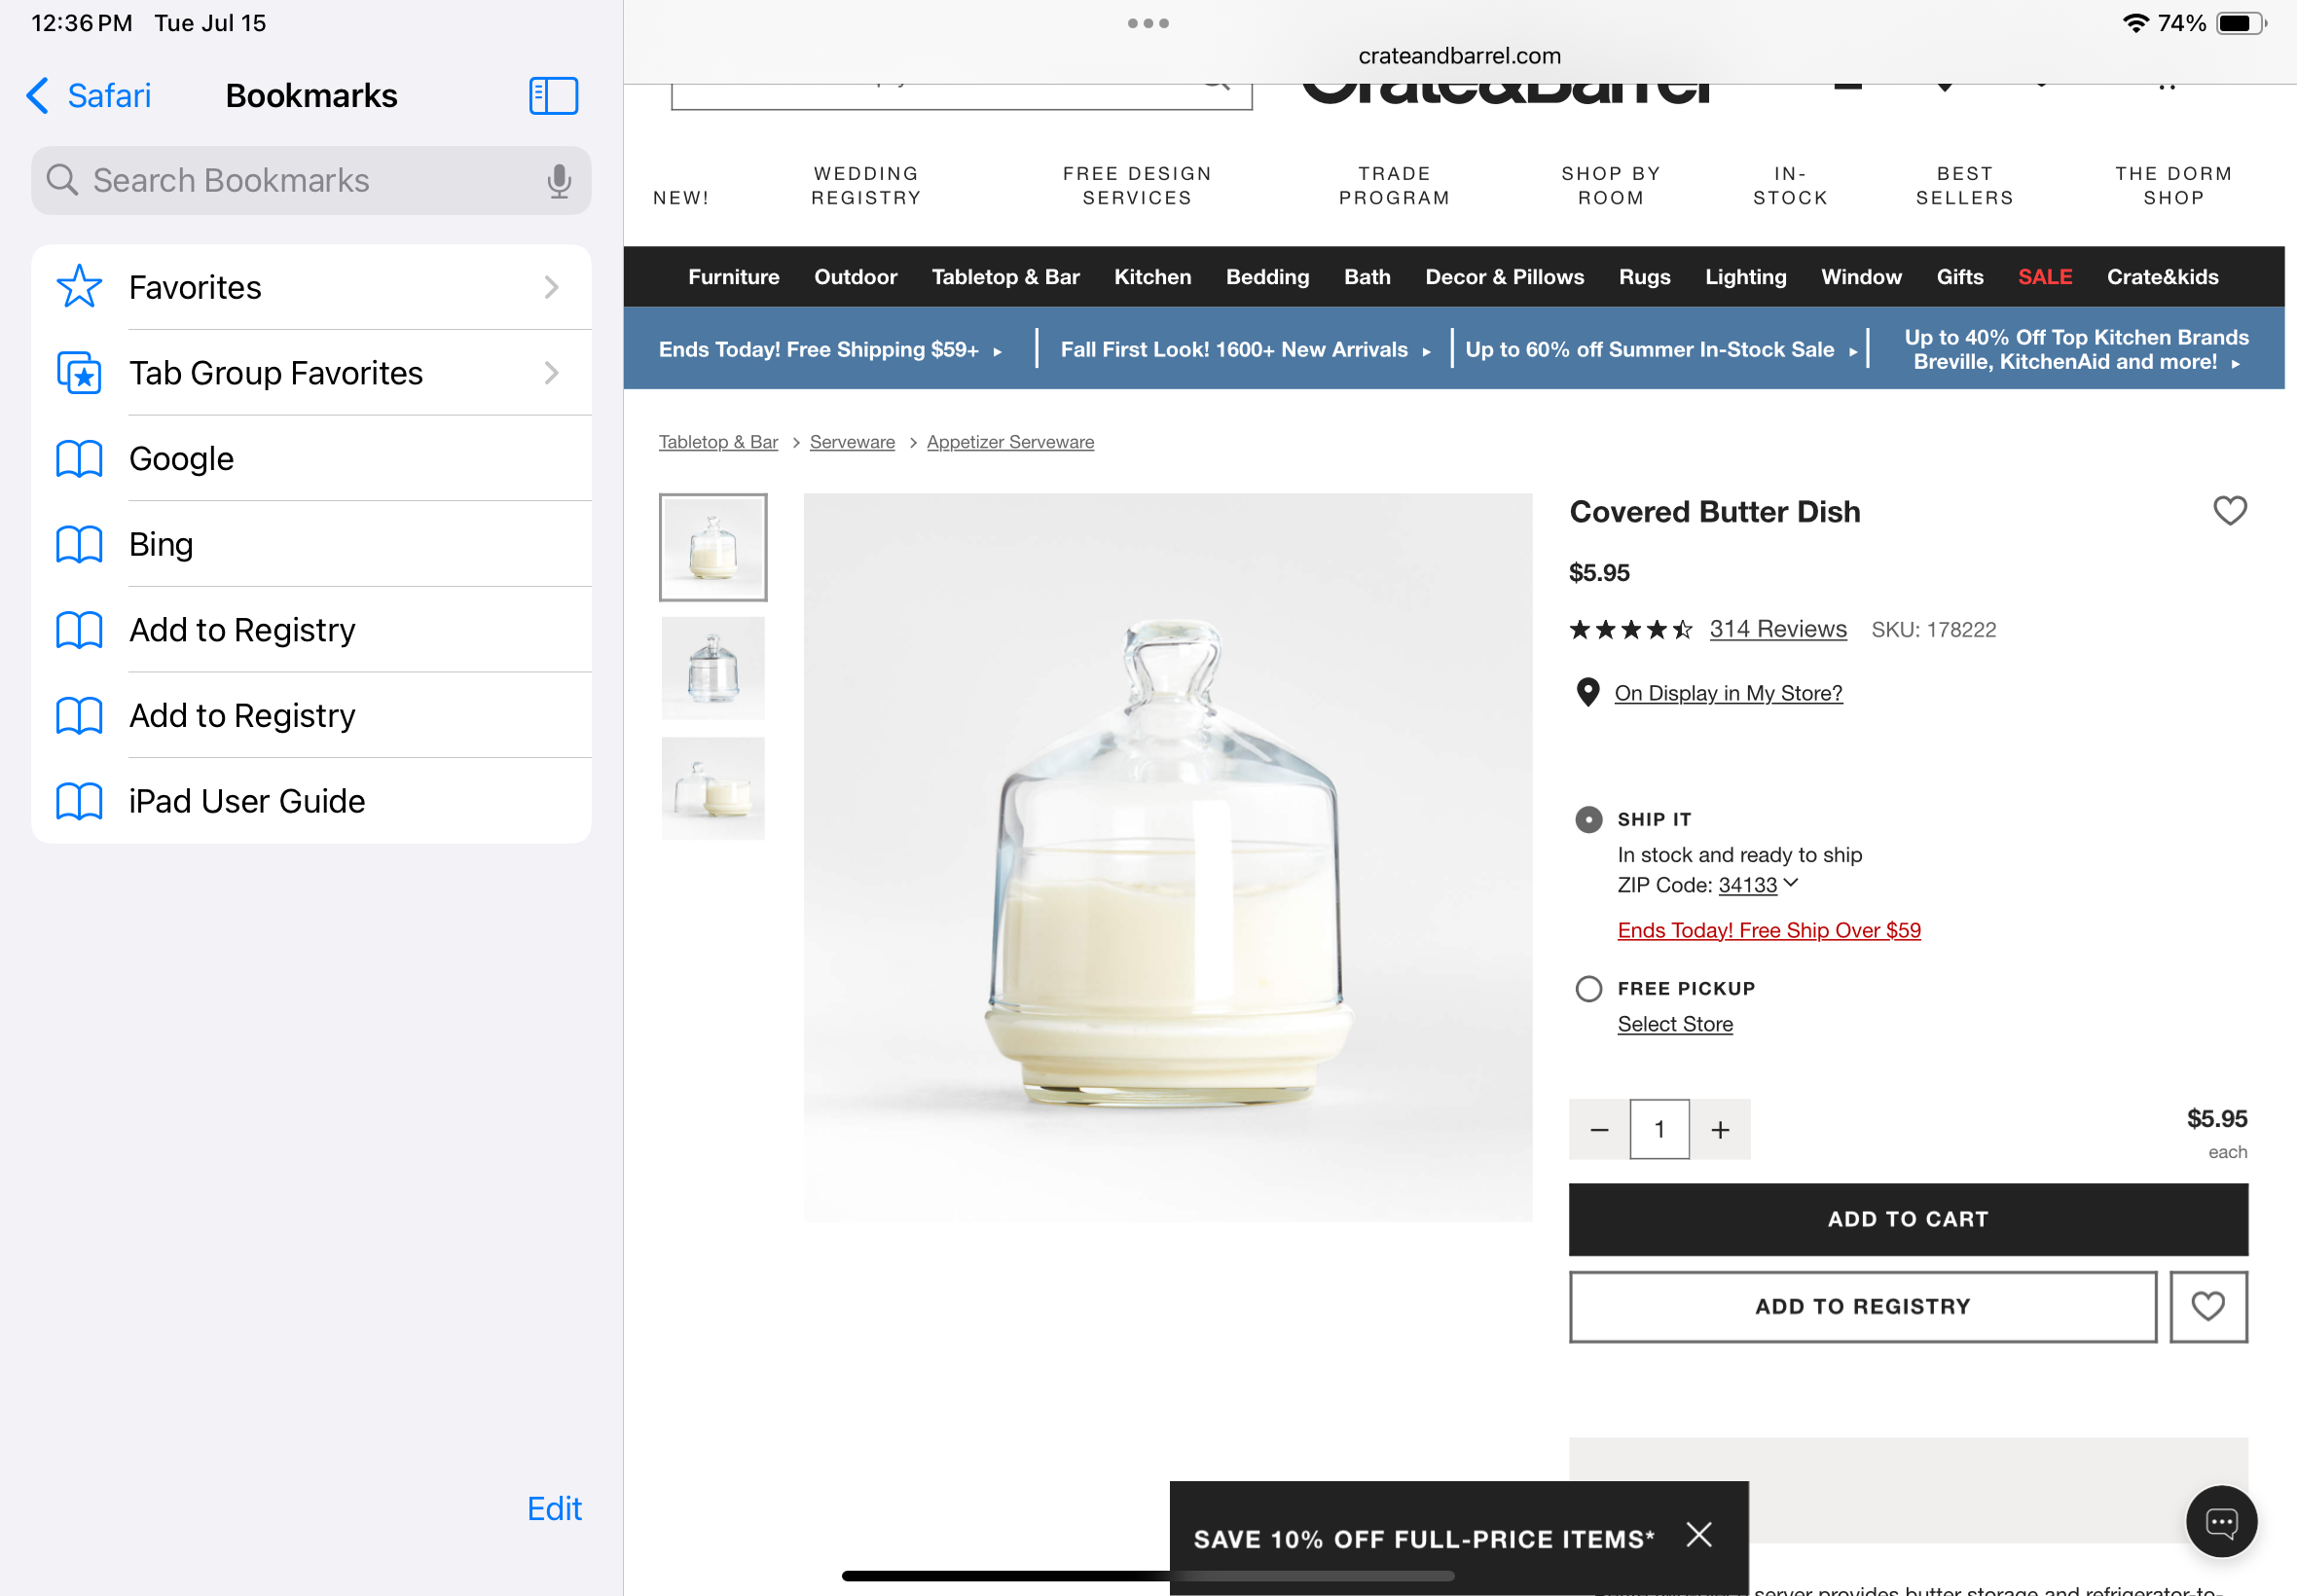
Task: Select the SALE navigation item
Action: pos(2044,277)
